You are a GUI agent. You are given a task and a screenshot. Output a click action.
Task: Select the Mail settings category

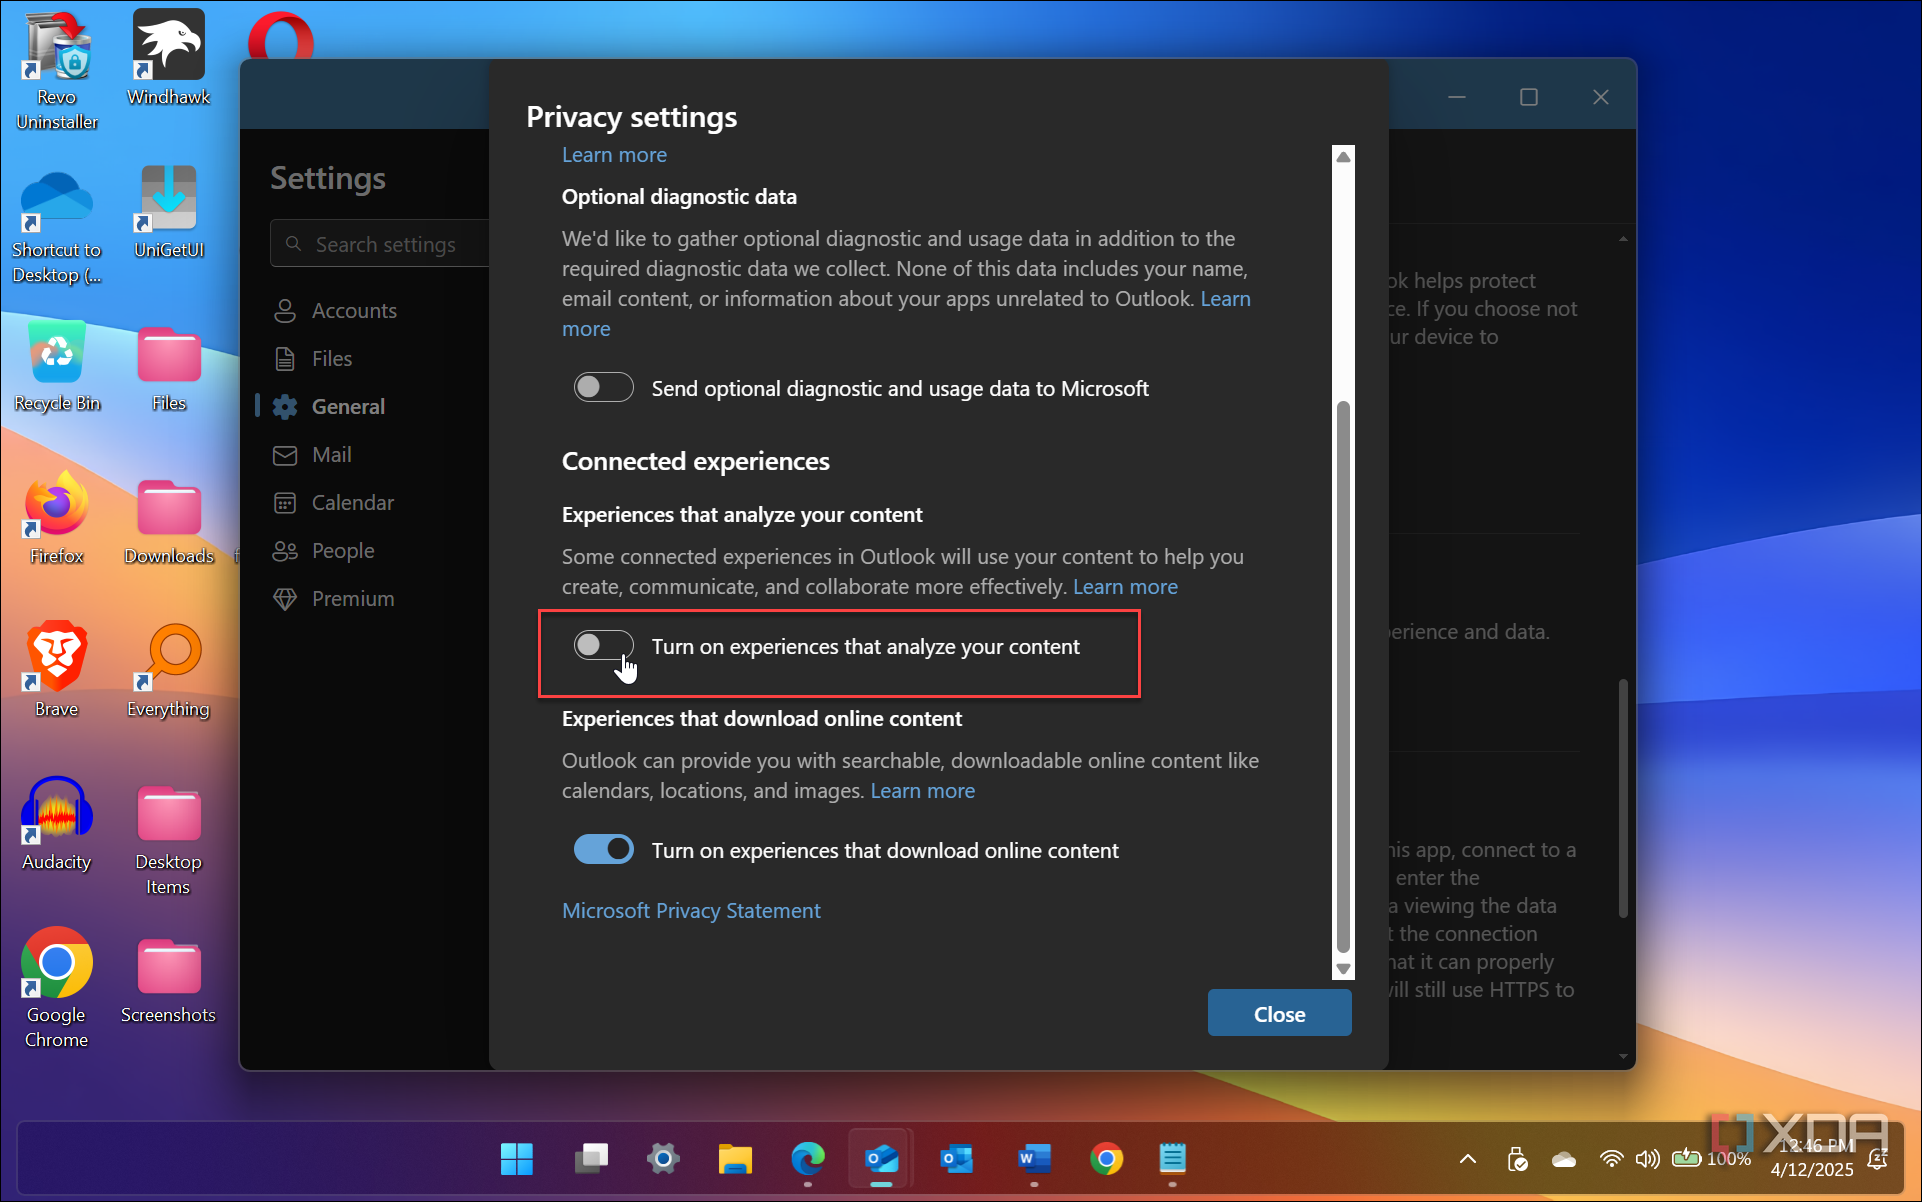331,455
